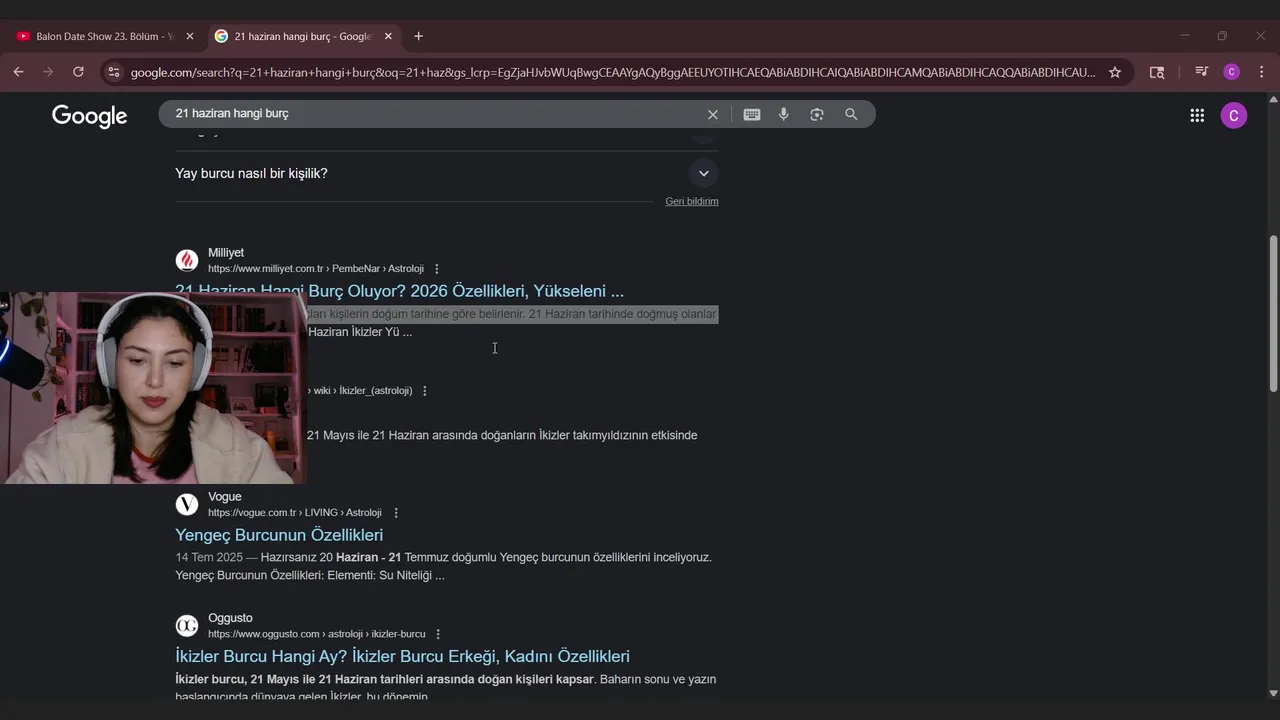Open the Google account avatar on page

pos(1234,115)
